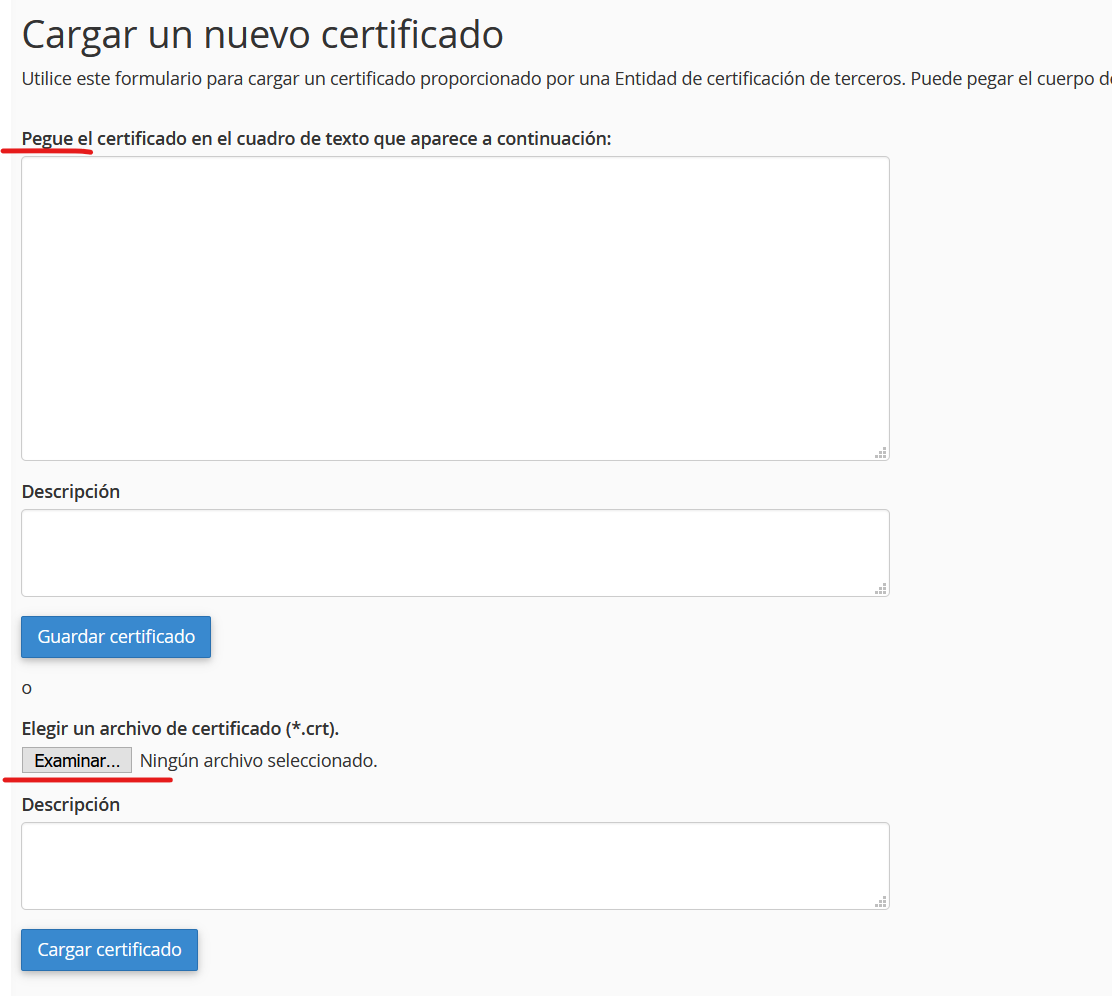Click red underline beneath Examinar button
Image resolution: width=1112 pixels, height=996 pixels.
click(88, 779)
